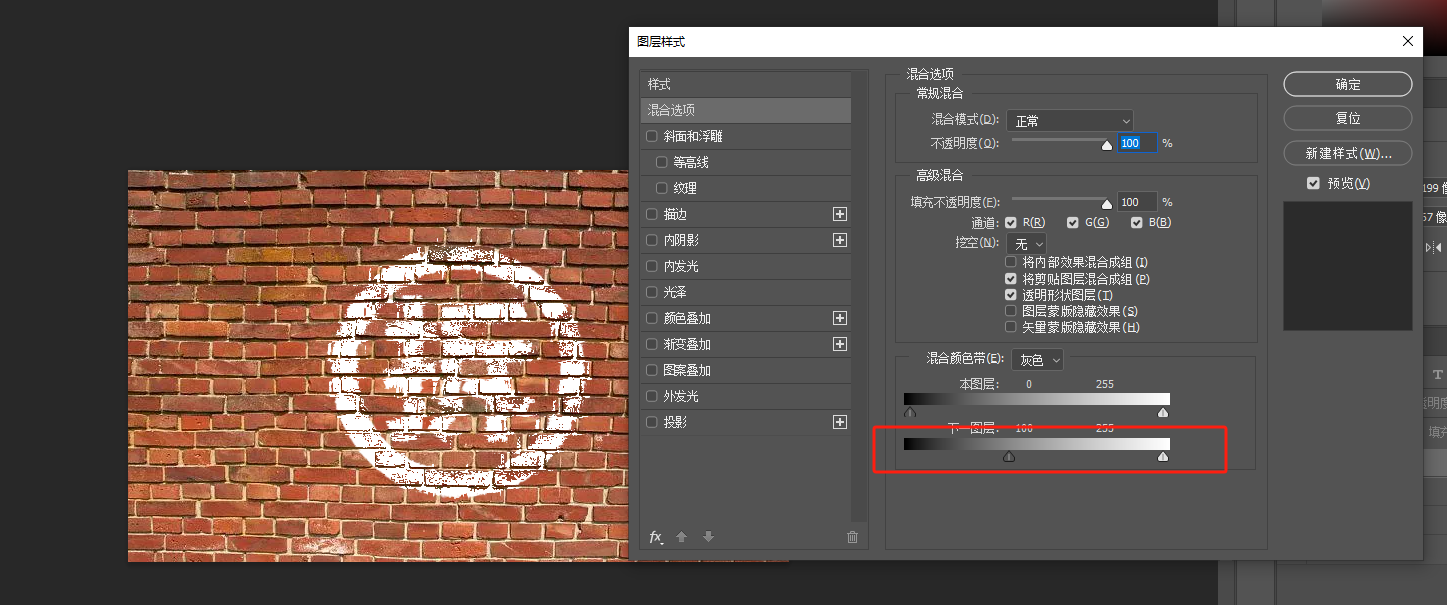The height and width of the screenshot is (605, 1447).
Task: Open the 描边 (Stroke) settings entry
Action: pos(676,214)
